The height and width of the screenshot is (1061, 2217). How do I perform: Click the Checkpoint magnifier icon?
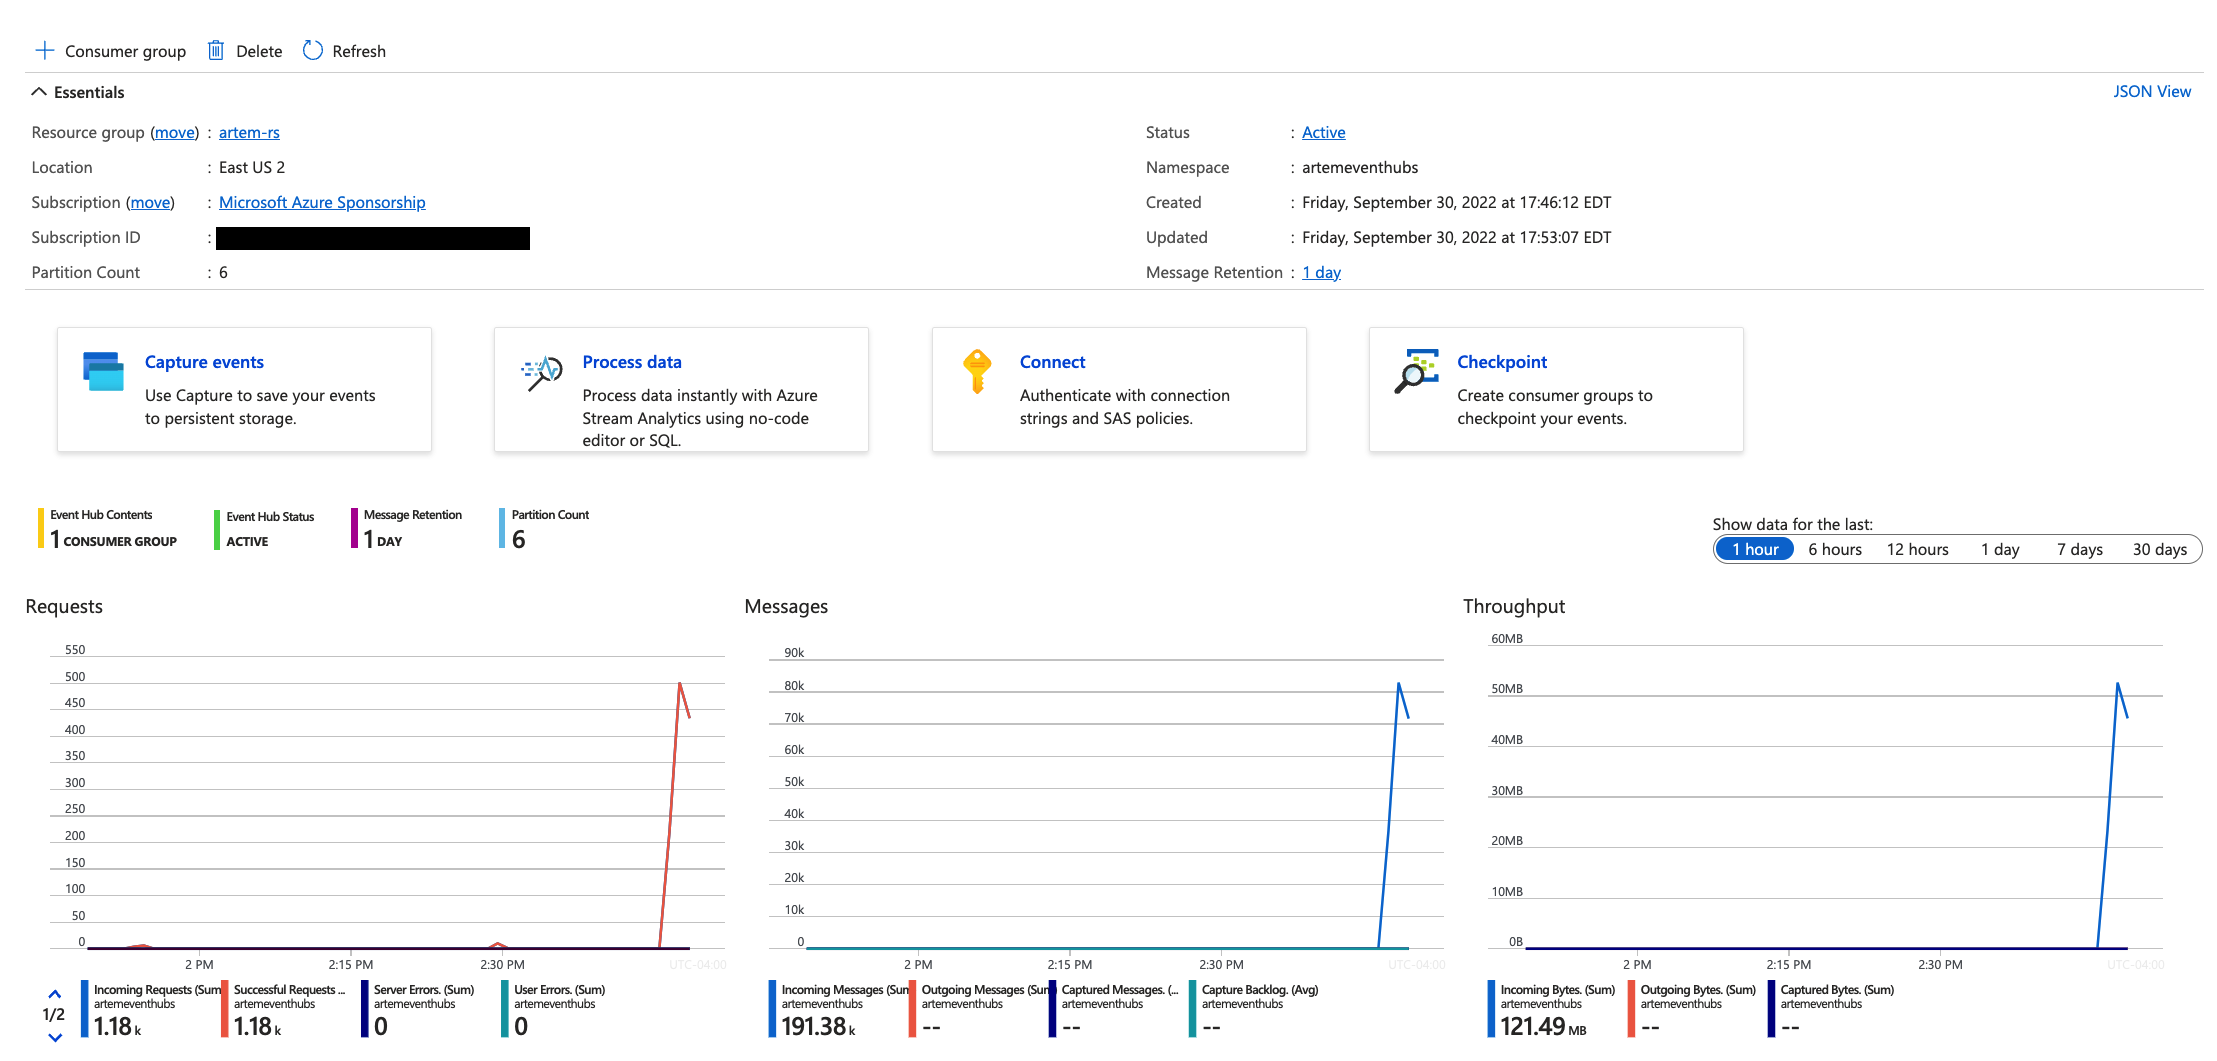[1416, 372]
